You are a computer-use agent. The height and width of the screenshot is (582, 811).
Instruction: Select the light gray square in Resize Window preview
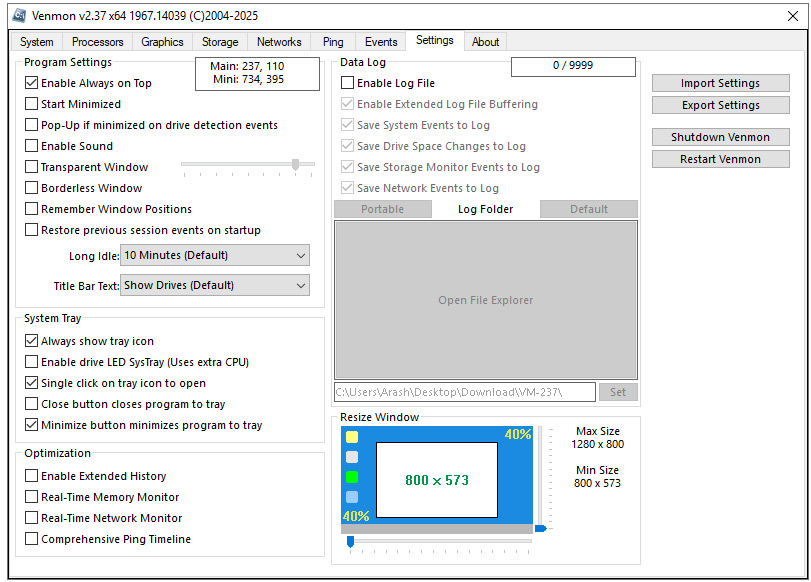(352, 457)
